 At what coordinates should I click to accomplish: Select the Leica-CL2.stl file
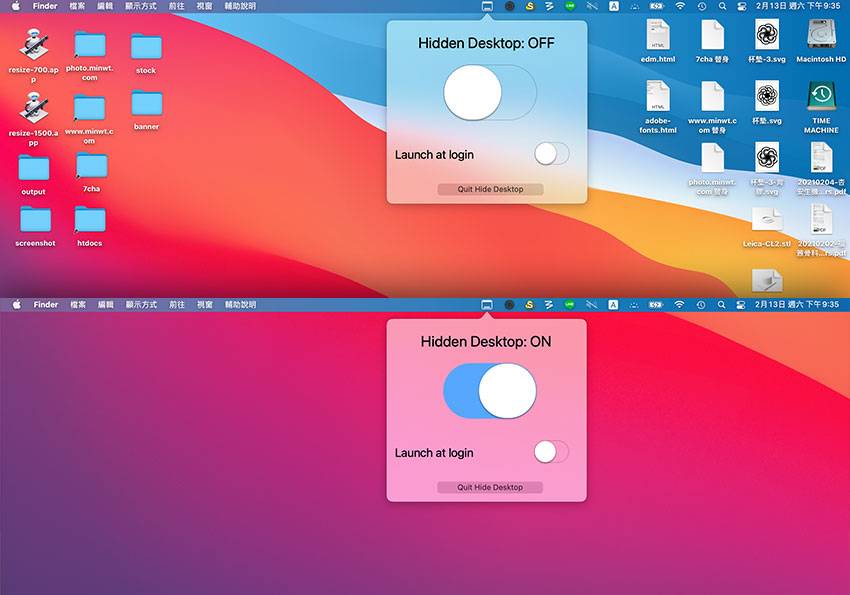pyautogui.click(x=767, y=220)
